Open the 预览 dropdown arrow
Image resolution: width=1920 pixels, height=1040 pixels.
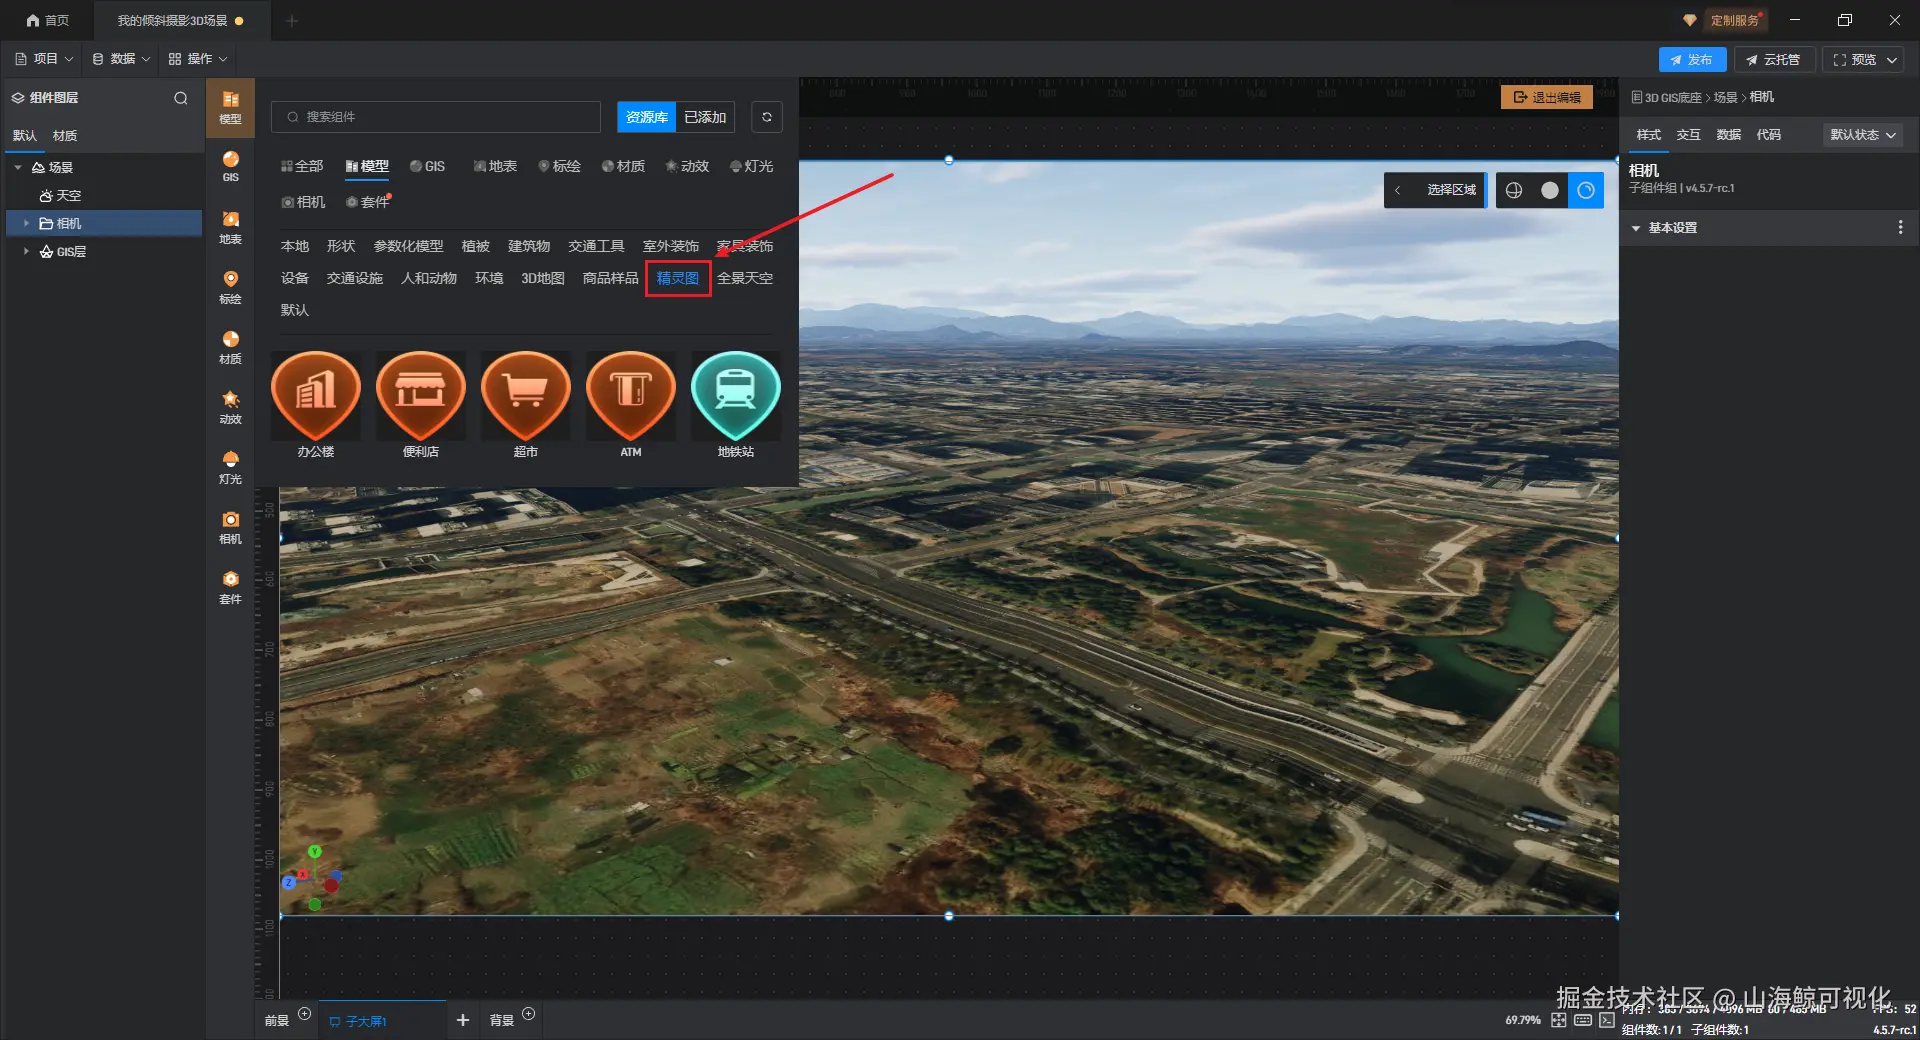[x=1892, y=60]
